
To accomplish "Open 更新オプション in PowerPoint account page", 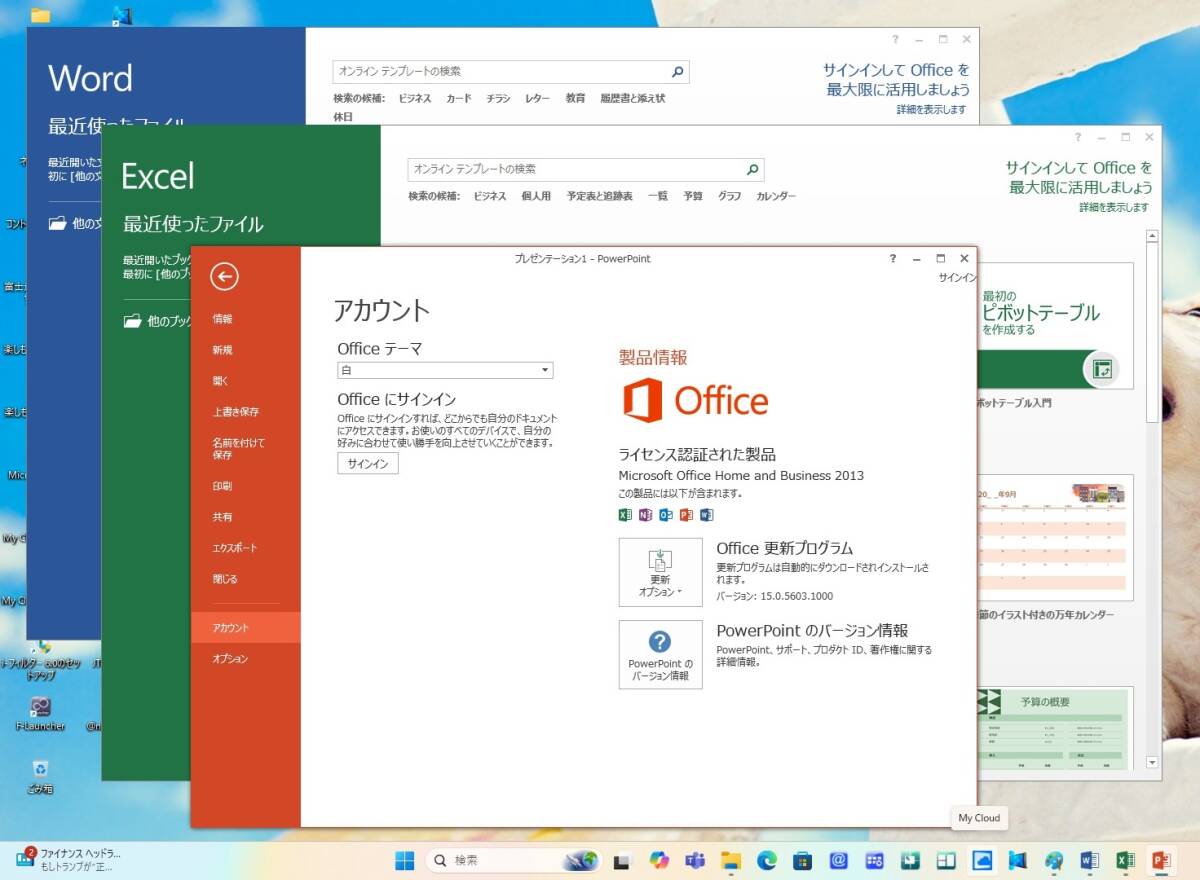I will 660,572.
